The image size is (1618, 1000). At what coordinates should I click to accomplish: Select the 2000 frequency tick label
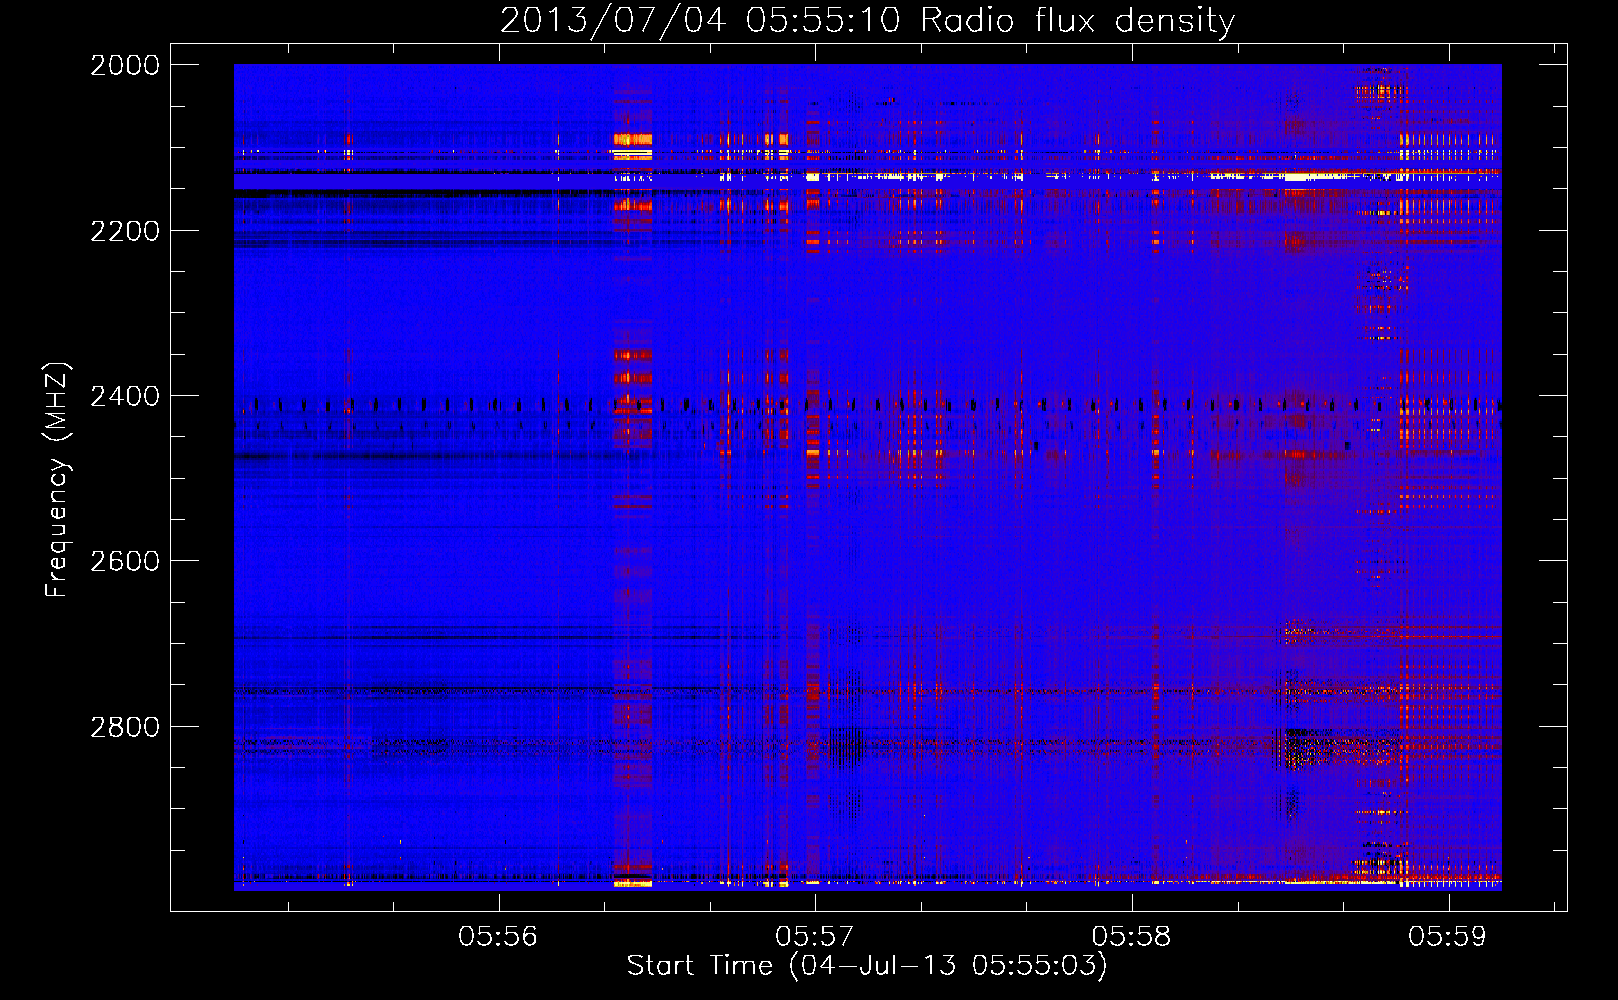(125, 65)
